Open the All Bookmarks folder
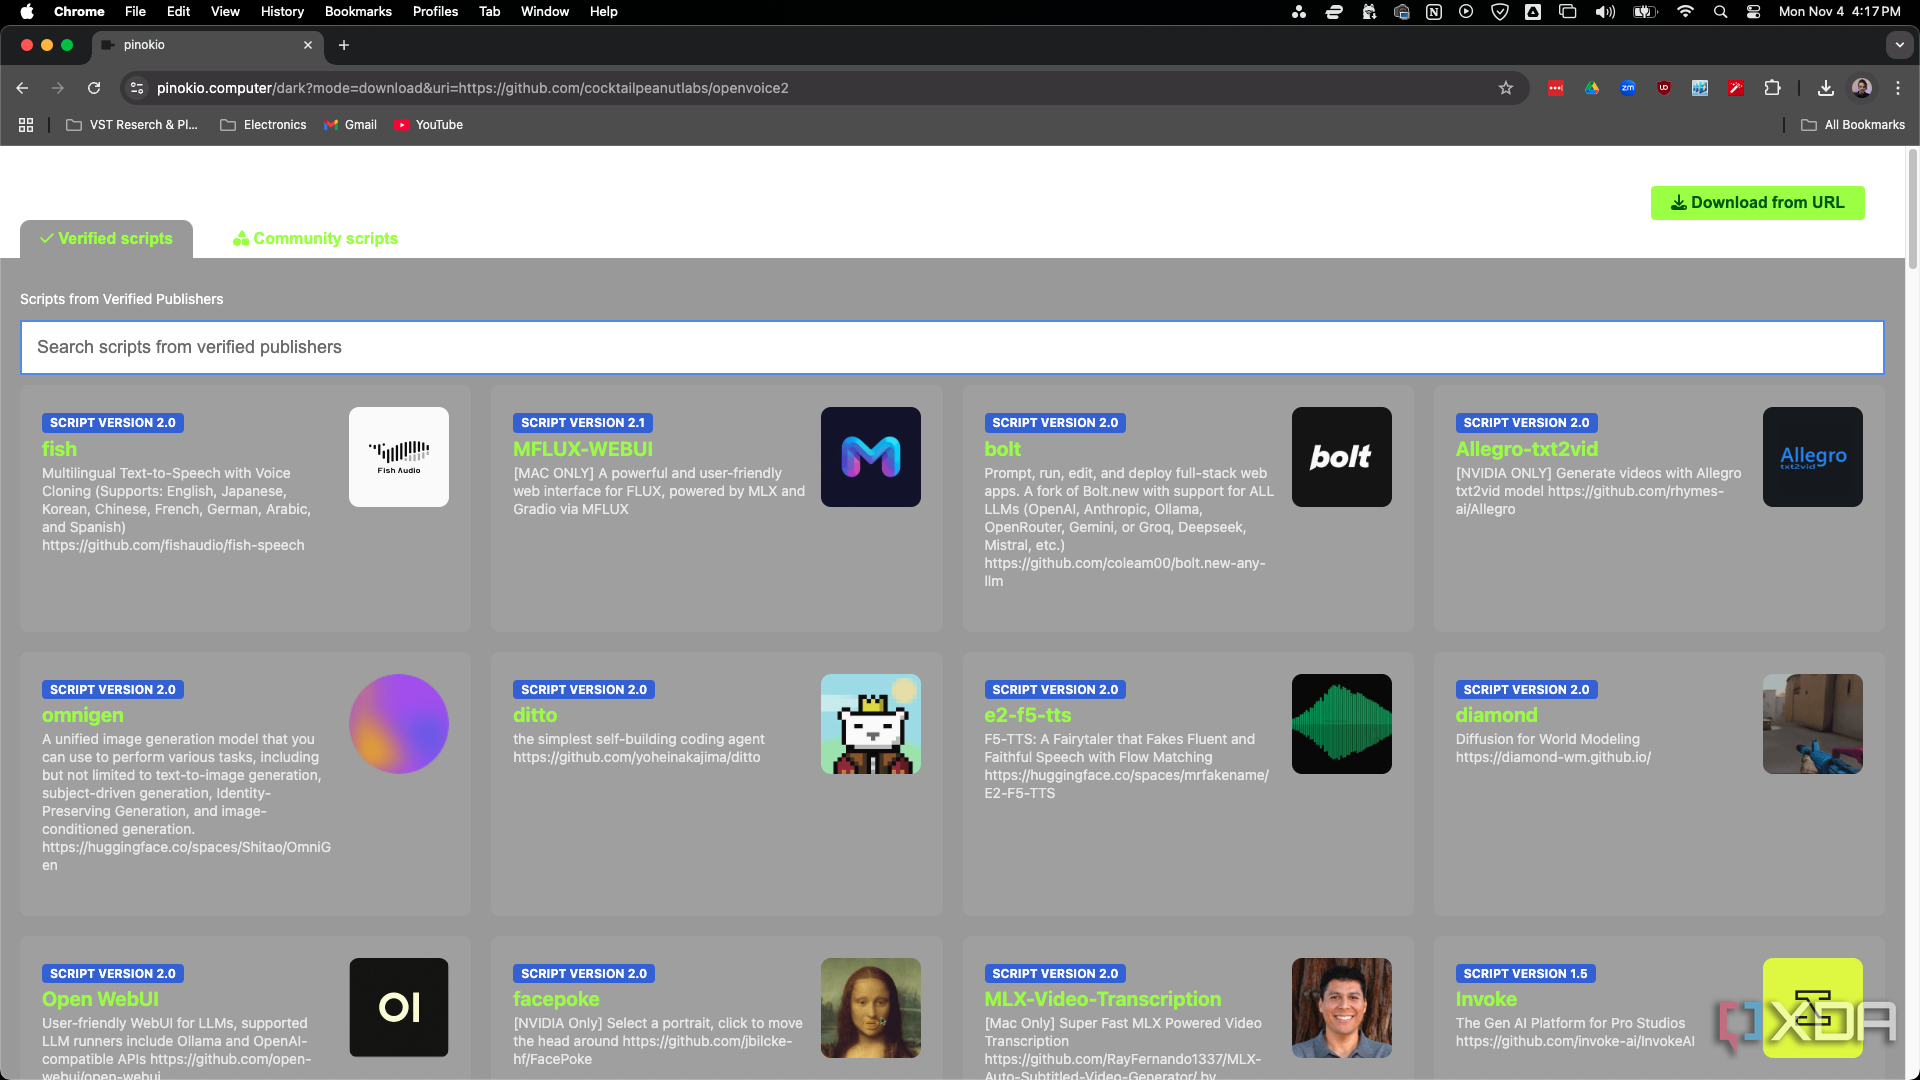This screenshot has width=1920, height=1080. [x=1853, y=125]
